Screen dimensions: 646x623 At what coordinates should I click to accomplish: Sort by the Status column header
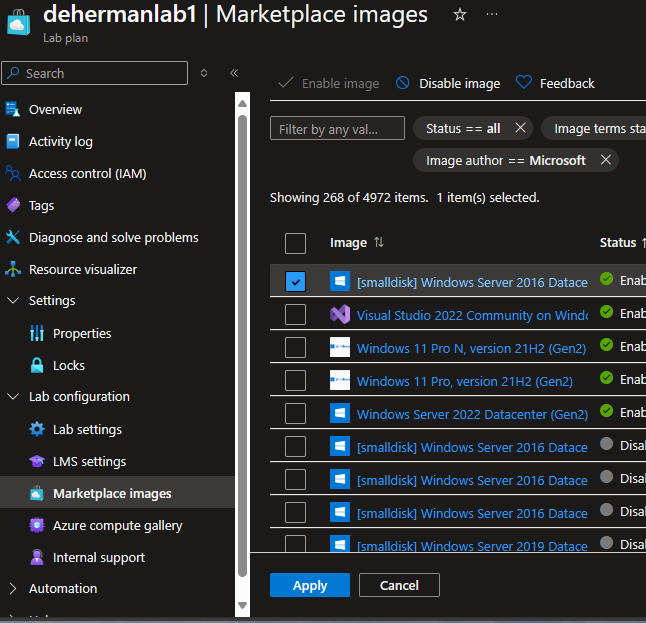click(x=623, y=243)
